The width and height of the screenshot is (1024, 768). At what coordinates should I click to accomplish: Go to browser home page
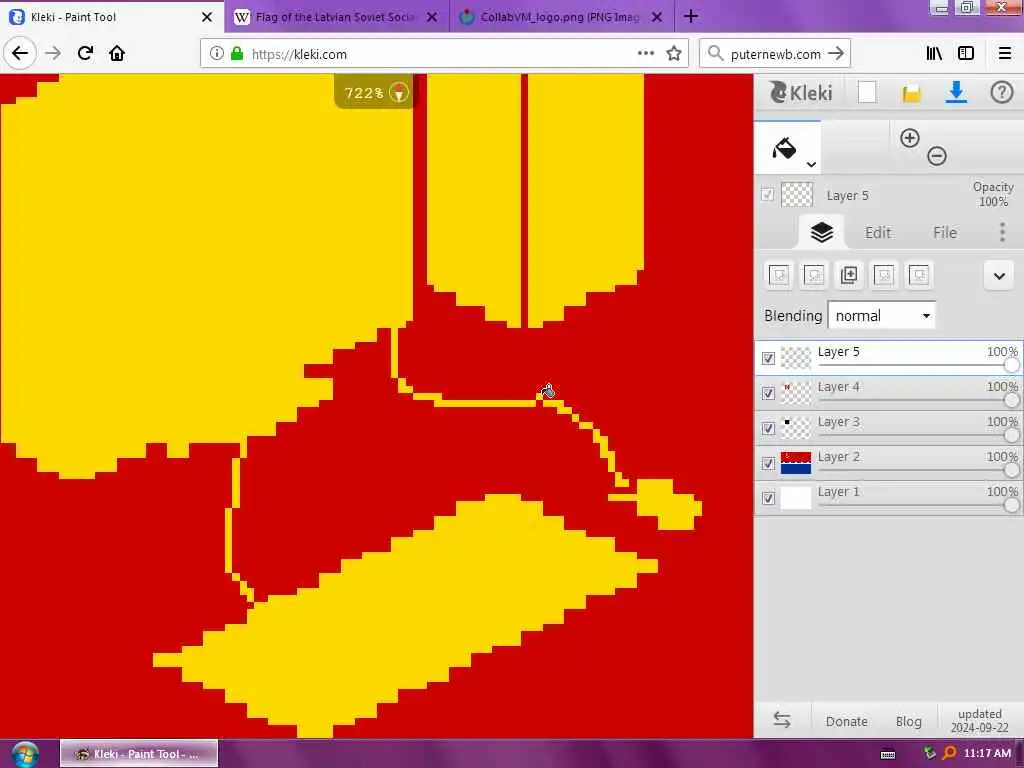tap(117, 53)
